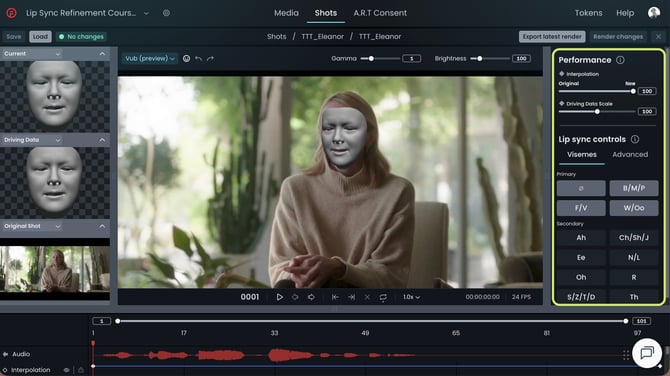
Task: Open the A.R.T Consent tab
Action: tap(380, 13)
